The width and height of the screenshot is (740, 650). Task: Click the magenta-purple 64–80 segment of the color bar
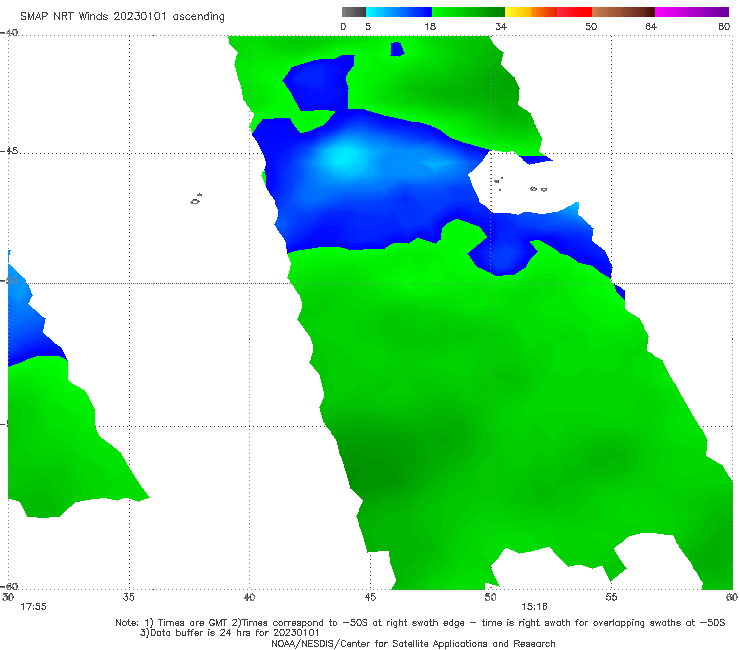[x=692, y=12]
